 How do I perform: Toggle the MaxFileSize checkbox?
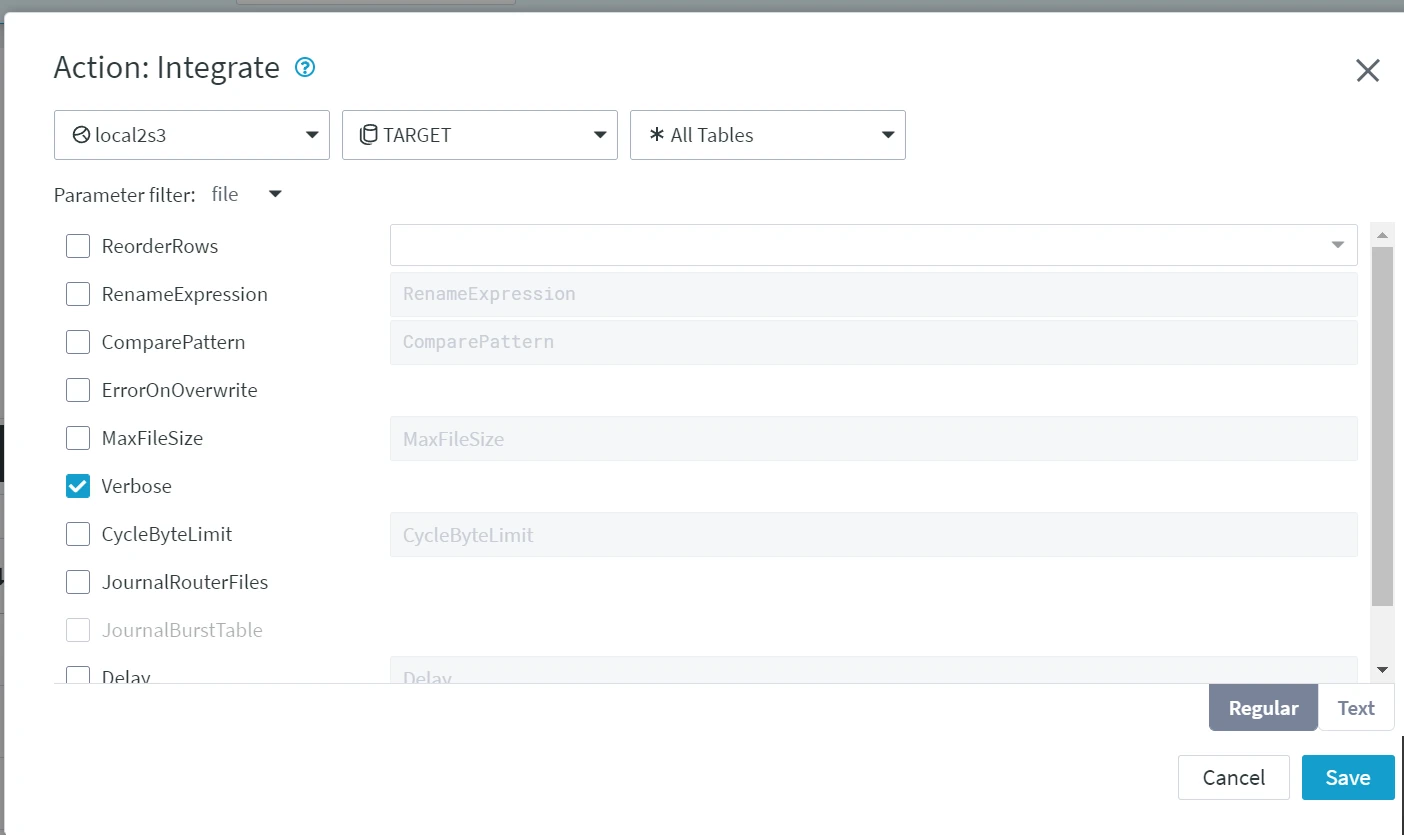pyautogui.click(x=78, y=438)
